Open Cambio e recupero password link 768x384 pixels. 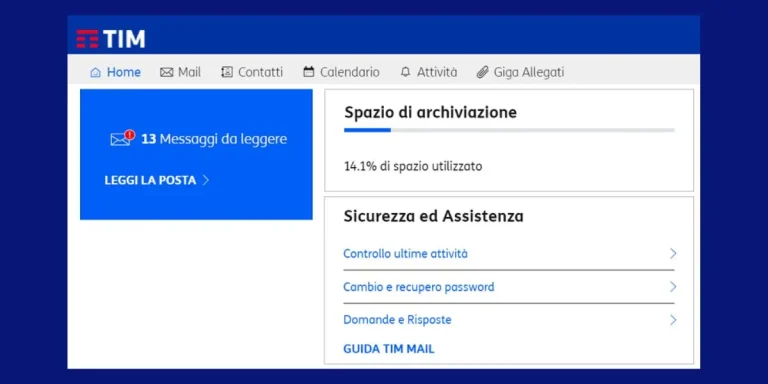pos(419,287)
